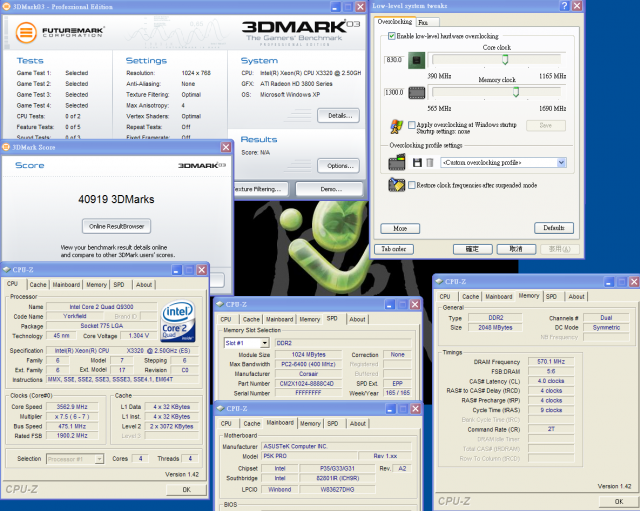Delete profile using the trash bin icon
This screenshot has height=511, width=640.
429,162
